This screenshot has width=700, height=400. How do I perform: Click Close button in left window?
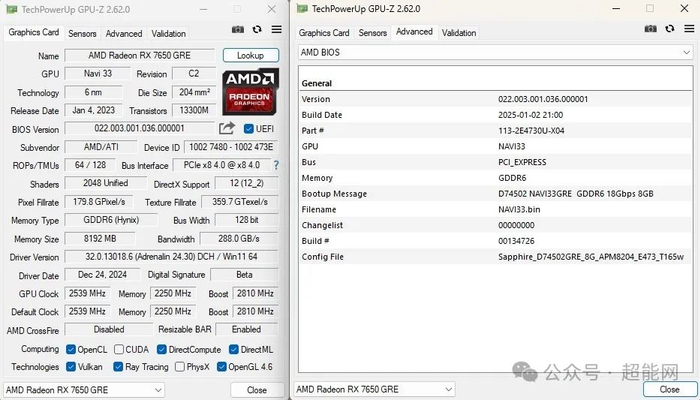coord(257,390)
